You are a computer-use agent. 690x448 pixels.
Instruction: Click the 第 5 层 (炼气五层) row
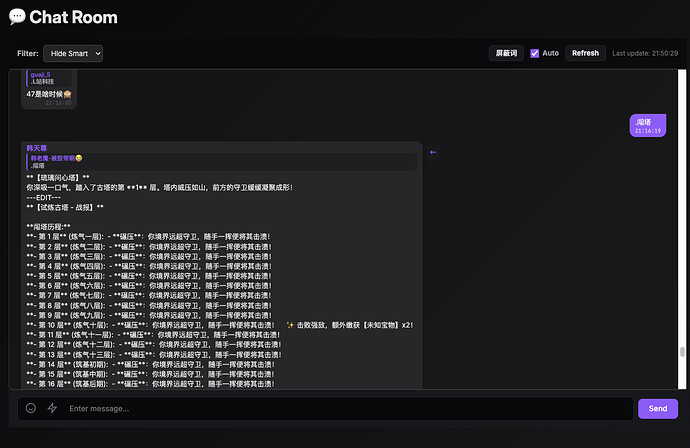(x=149, y=276)
